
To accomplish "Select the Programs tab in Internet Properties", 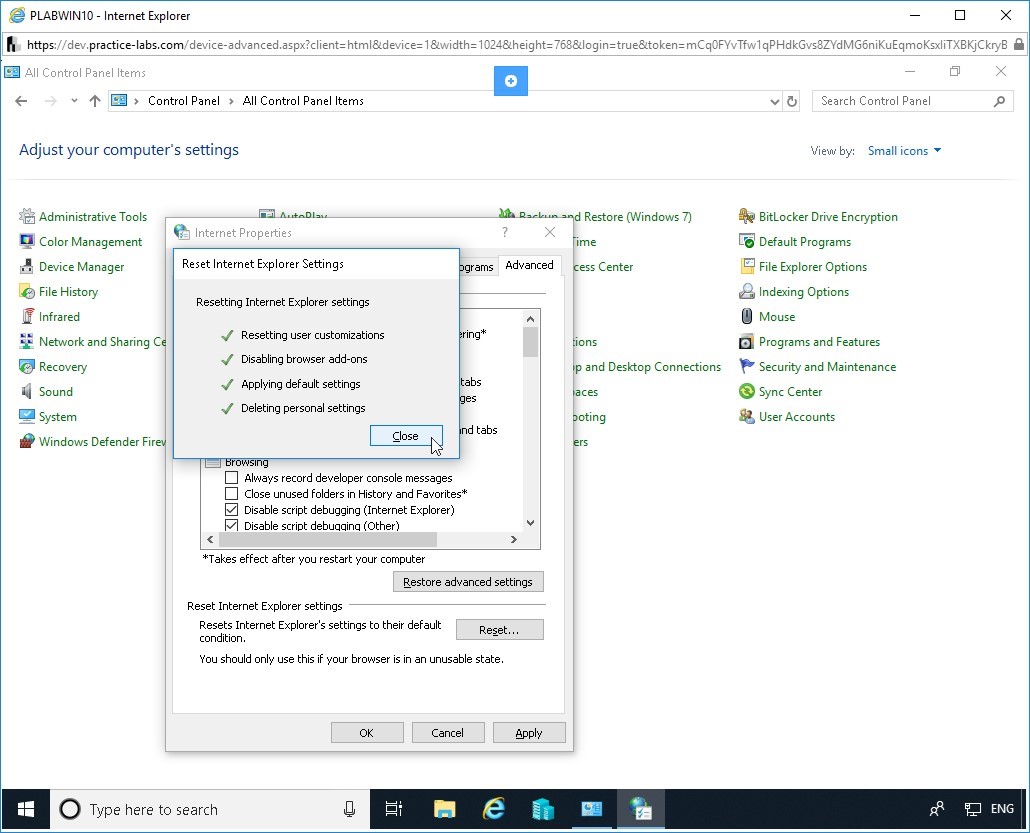I will pos(477,267).
